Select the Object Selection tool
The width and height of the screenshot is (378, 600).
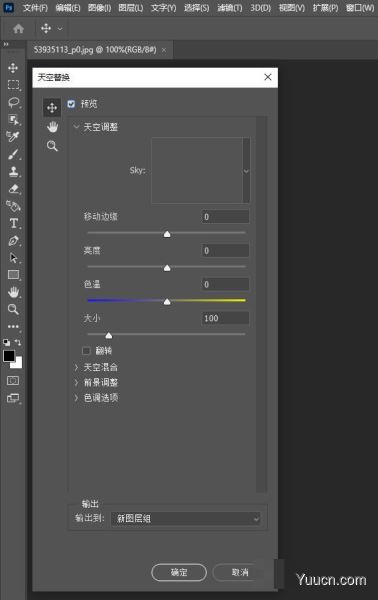click(x=13, y=120)
